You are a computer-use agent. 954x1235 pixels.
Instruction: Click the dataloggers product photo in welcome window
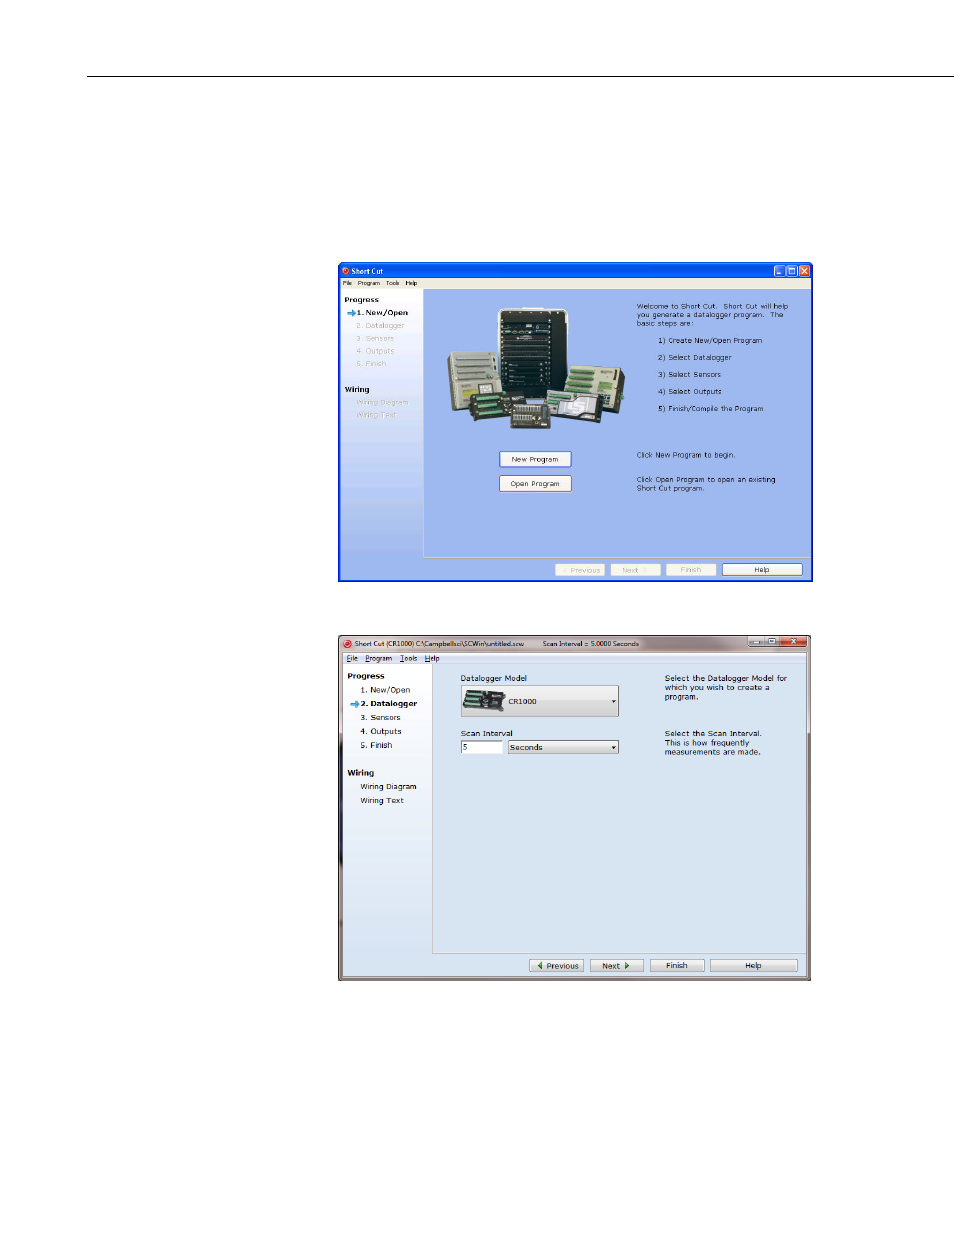pyautogui.click(x=536, y=369)
